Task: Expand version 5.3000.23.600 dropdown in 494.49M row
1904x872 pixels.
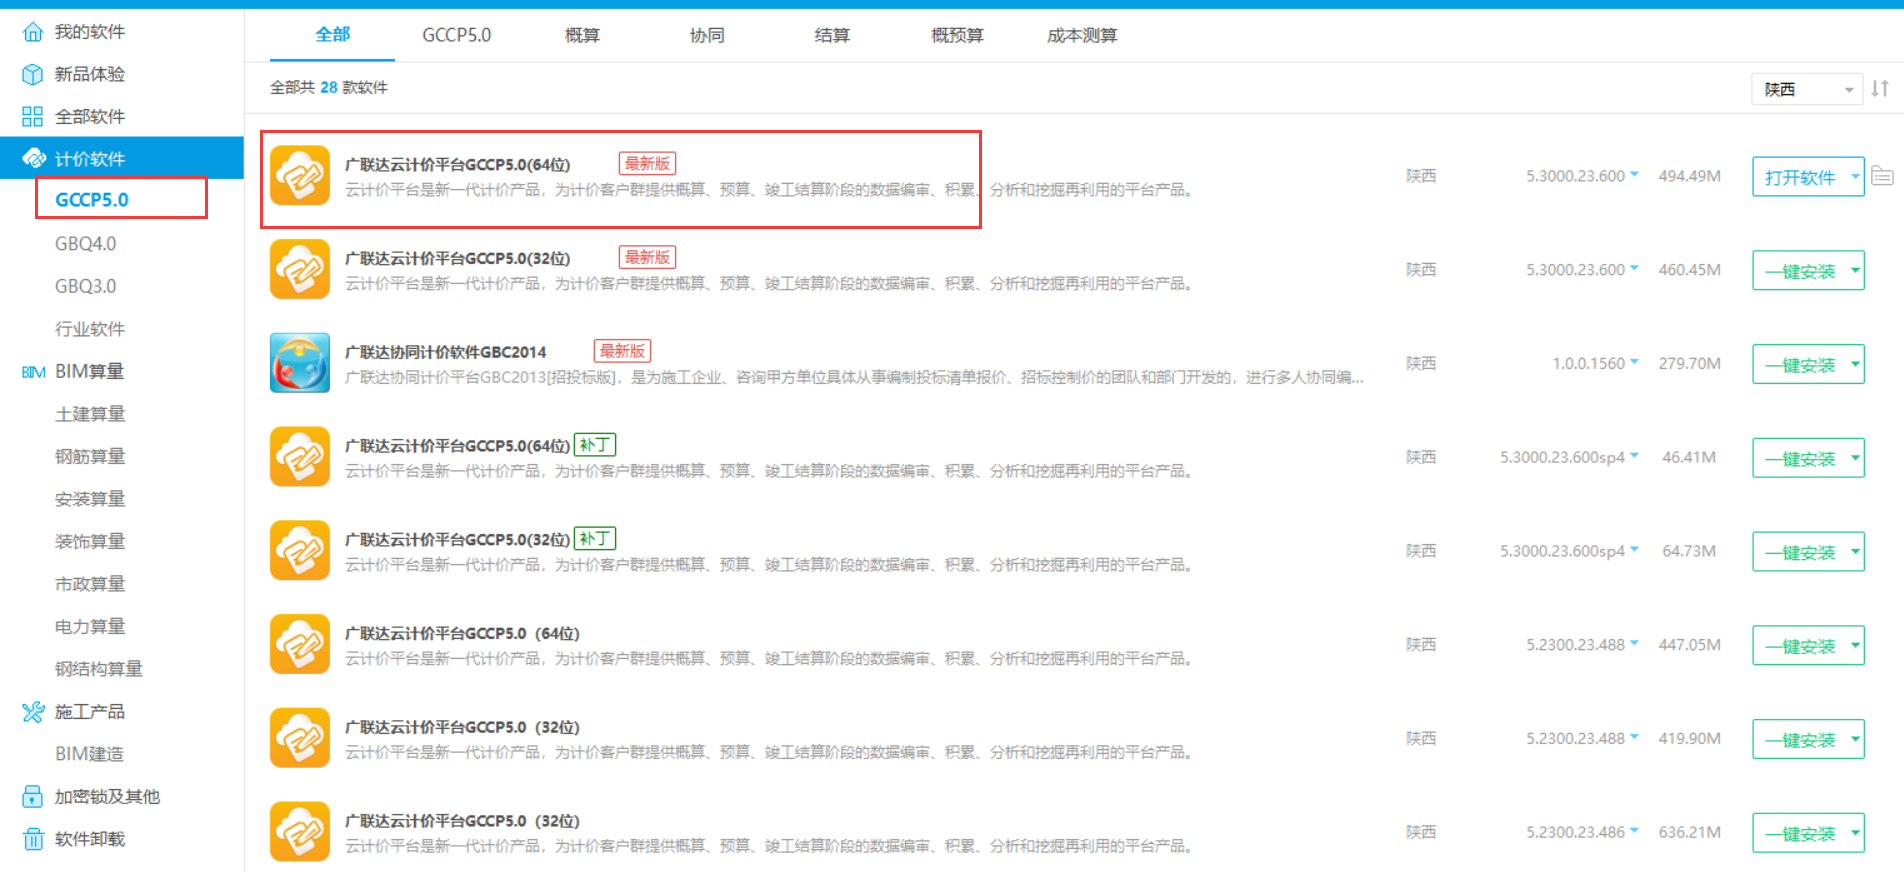Action: 1634,174
